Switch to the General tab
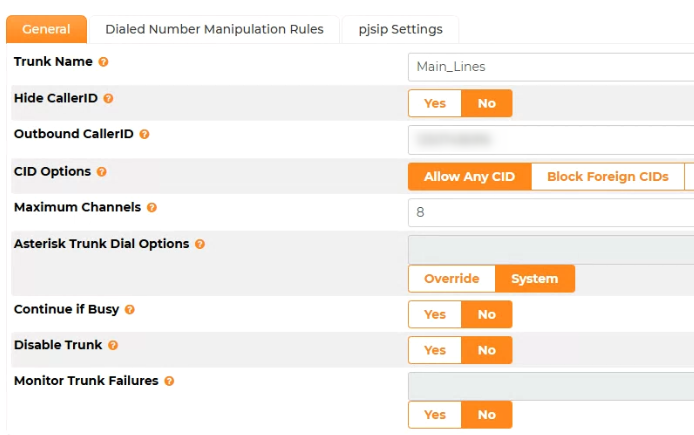 (46, 29)
